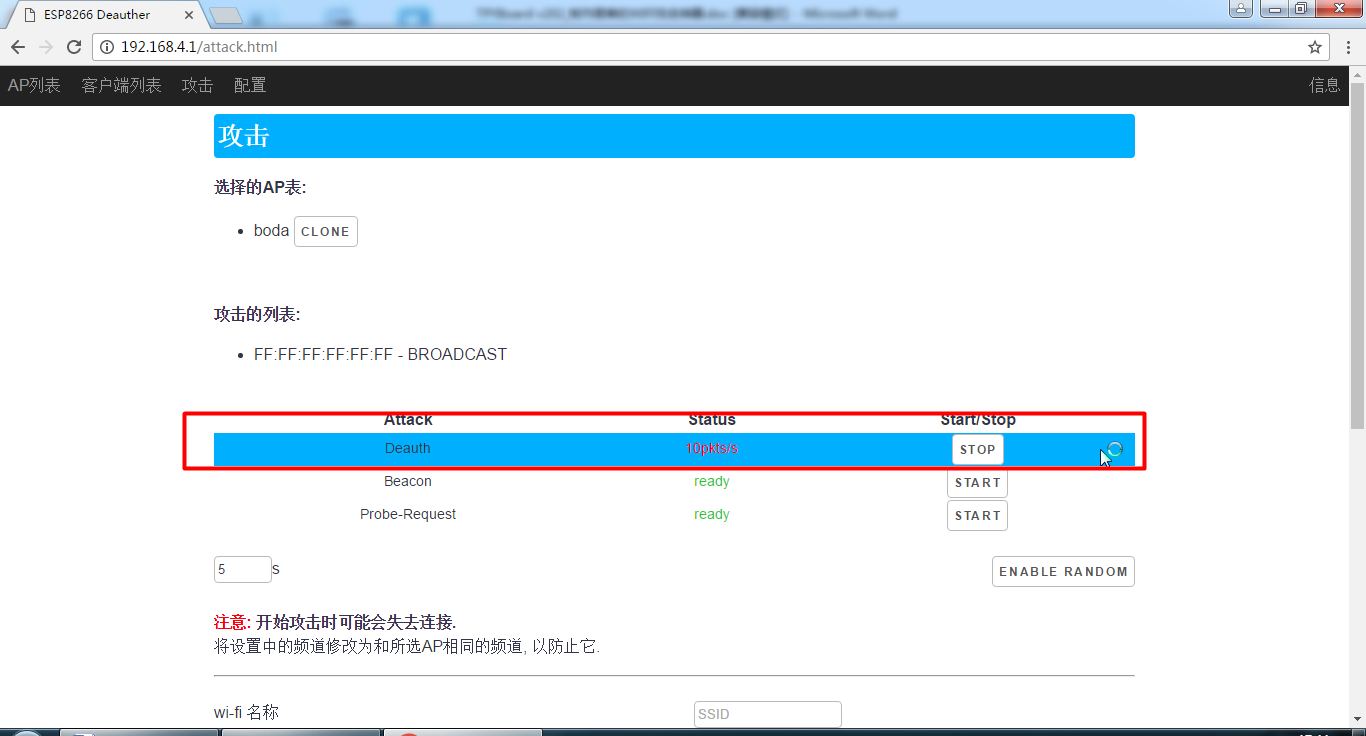Click the browser back arrow
1366x736 pixels.
click(x=18, y=47)
